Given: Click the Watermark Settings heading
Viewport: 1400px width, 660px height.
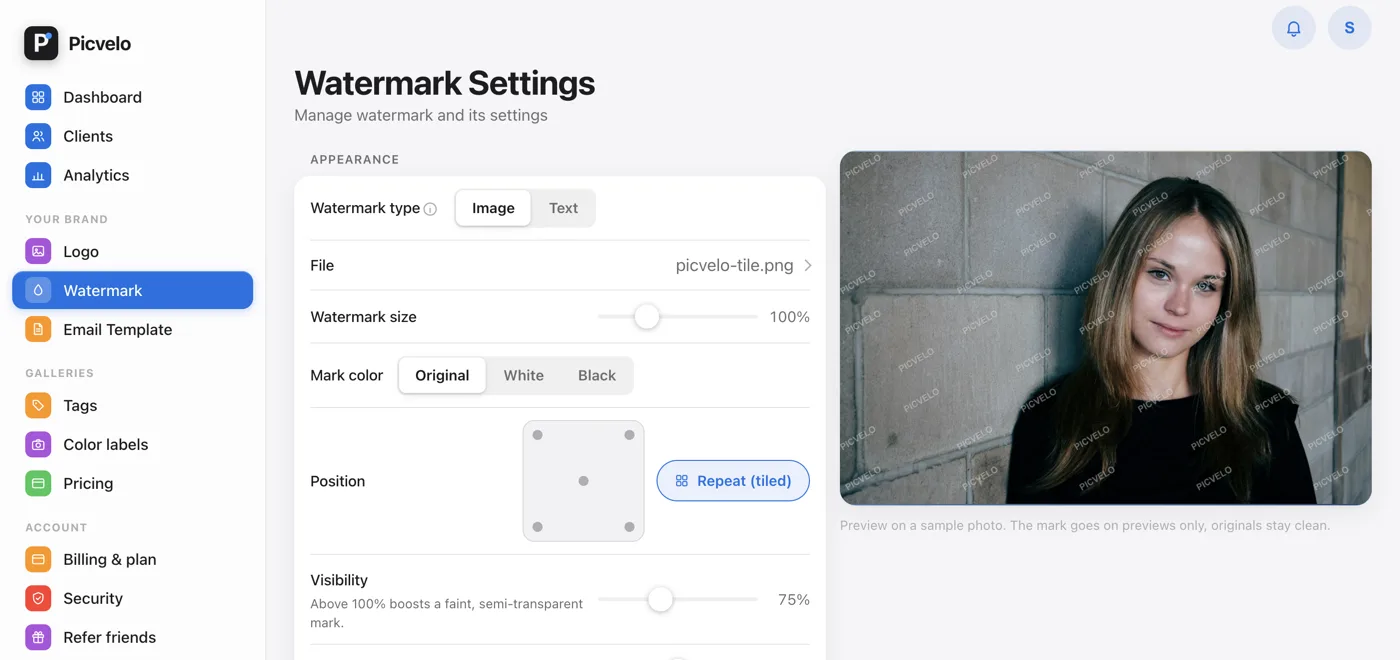Looking at the screenshot, I should pyautogui.click(x=444, y=83).
